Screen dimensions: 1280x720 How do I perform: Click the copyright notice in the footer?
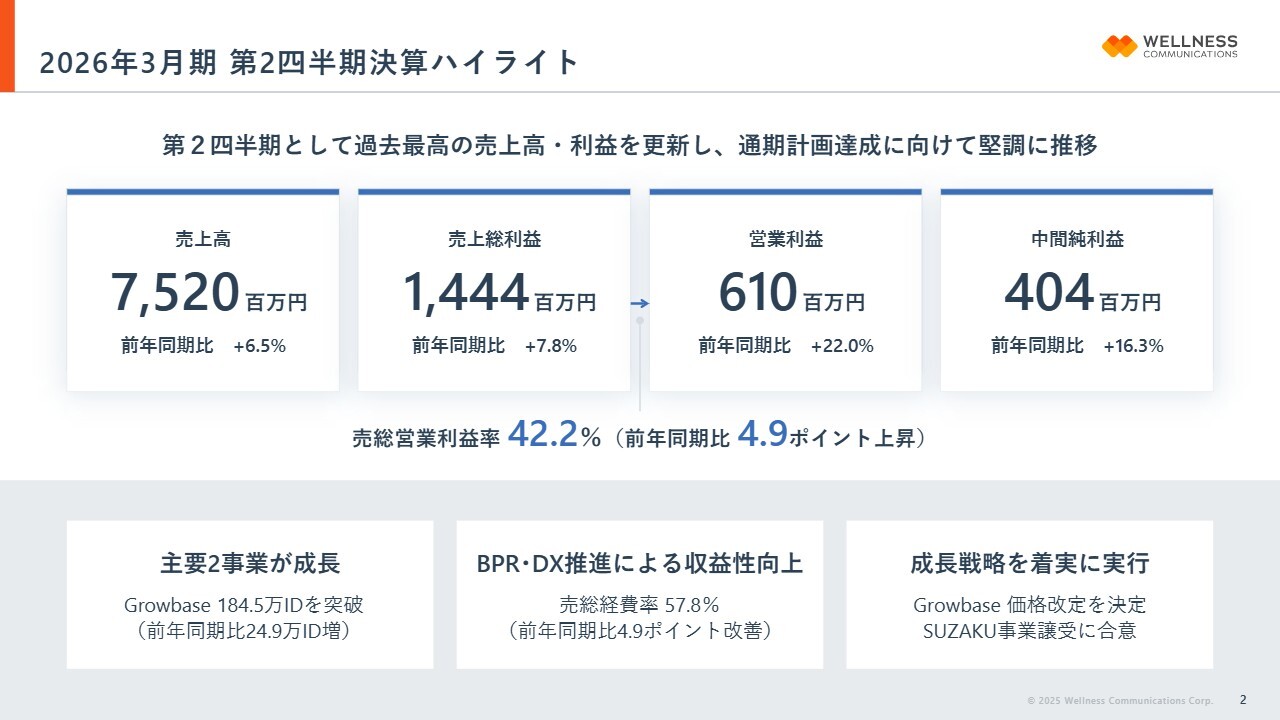click(x=1120, y=700)
